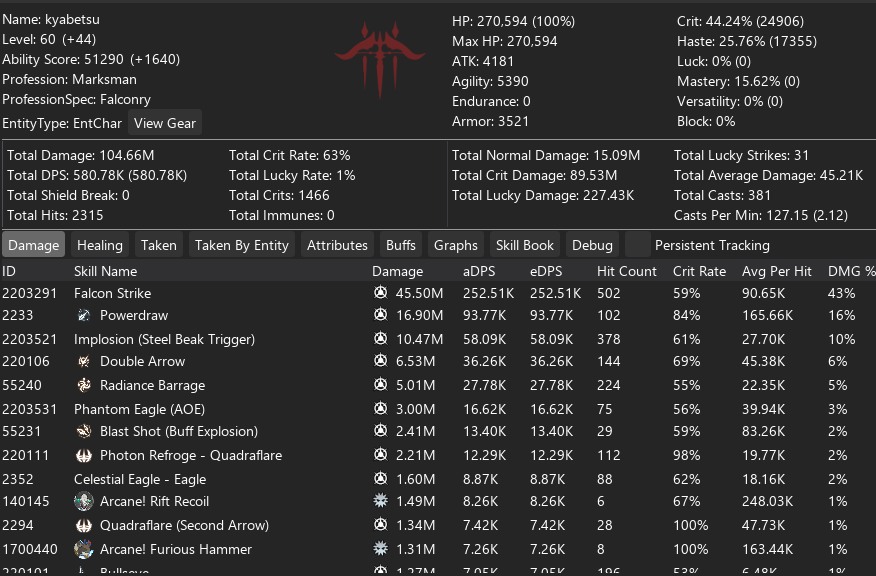
Task: Click the Total DPS: 580.78K stat
Action: pyautogui.click(x=97, y=175)
